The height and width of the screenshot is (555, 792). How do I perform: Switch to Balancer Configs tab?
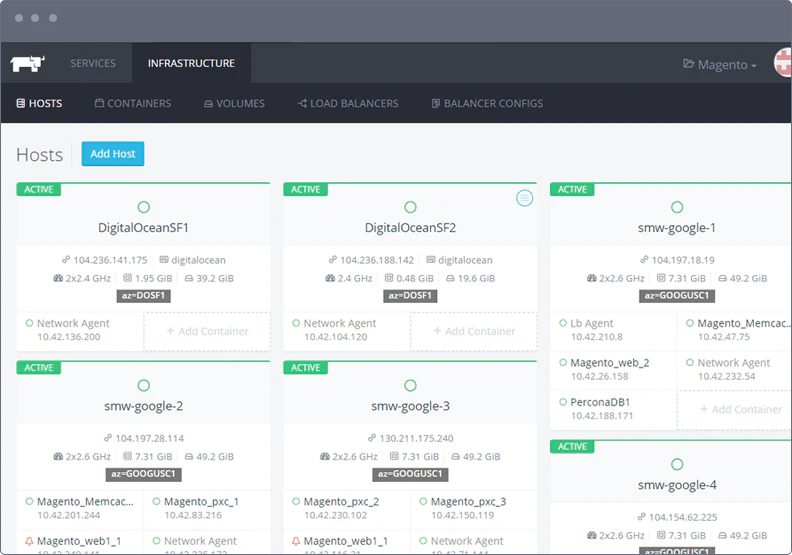(x=487, y=104)
